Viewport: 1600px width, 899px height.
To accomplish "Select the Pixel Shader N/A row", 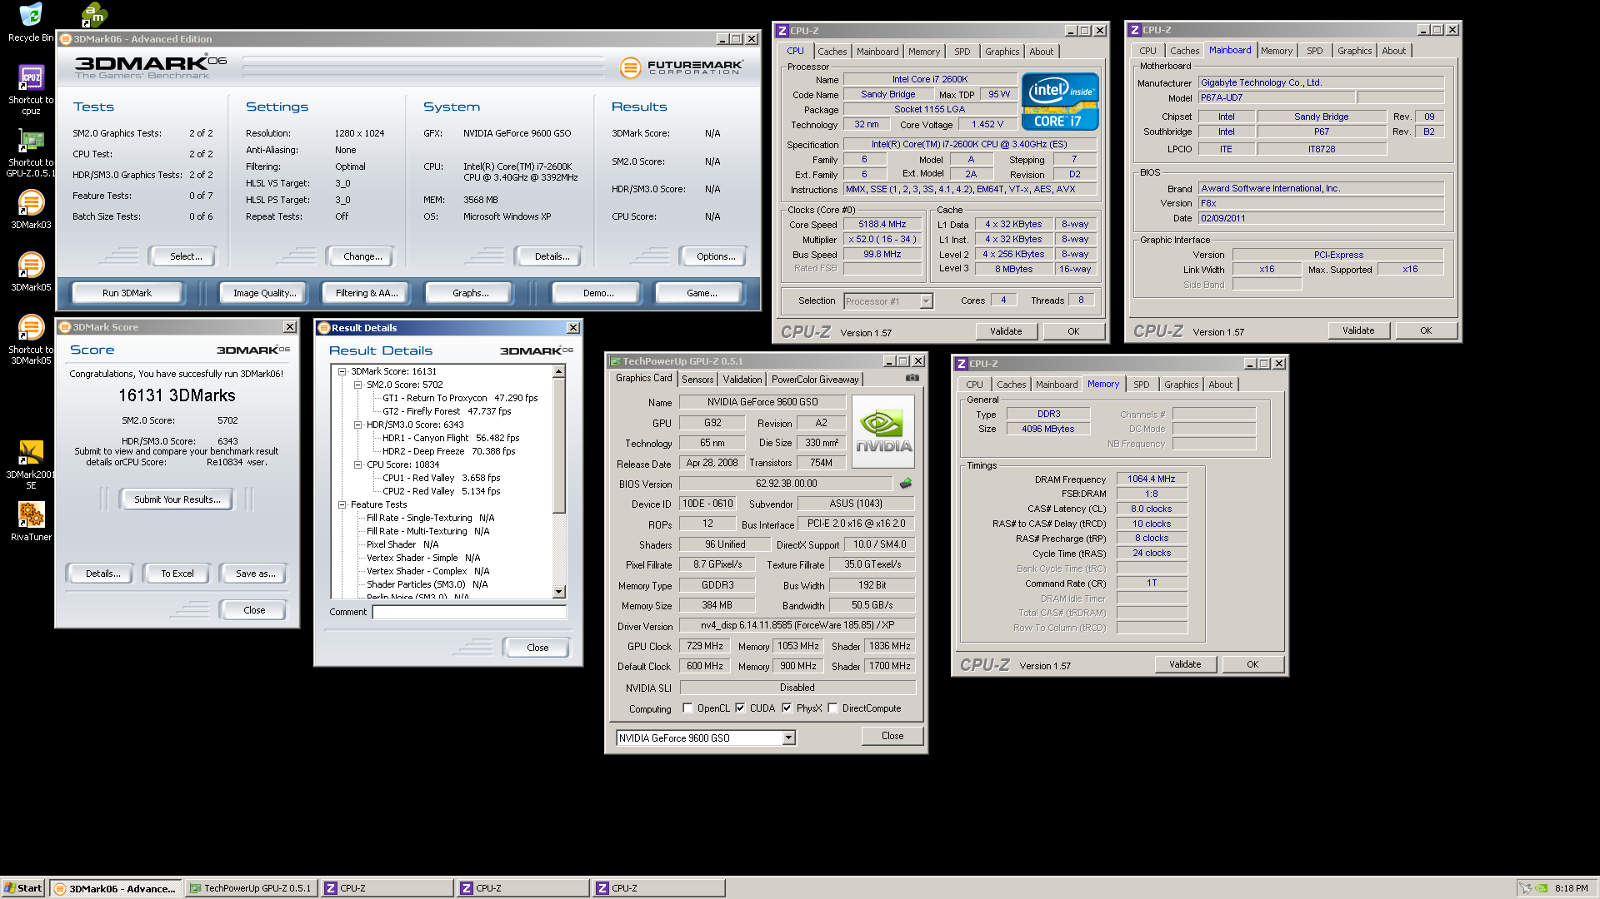I will (402, 544).
